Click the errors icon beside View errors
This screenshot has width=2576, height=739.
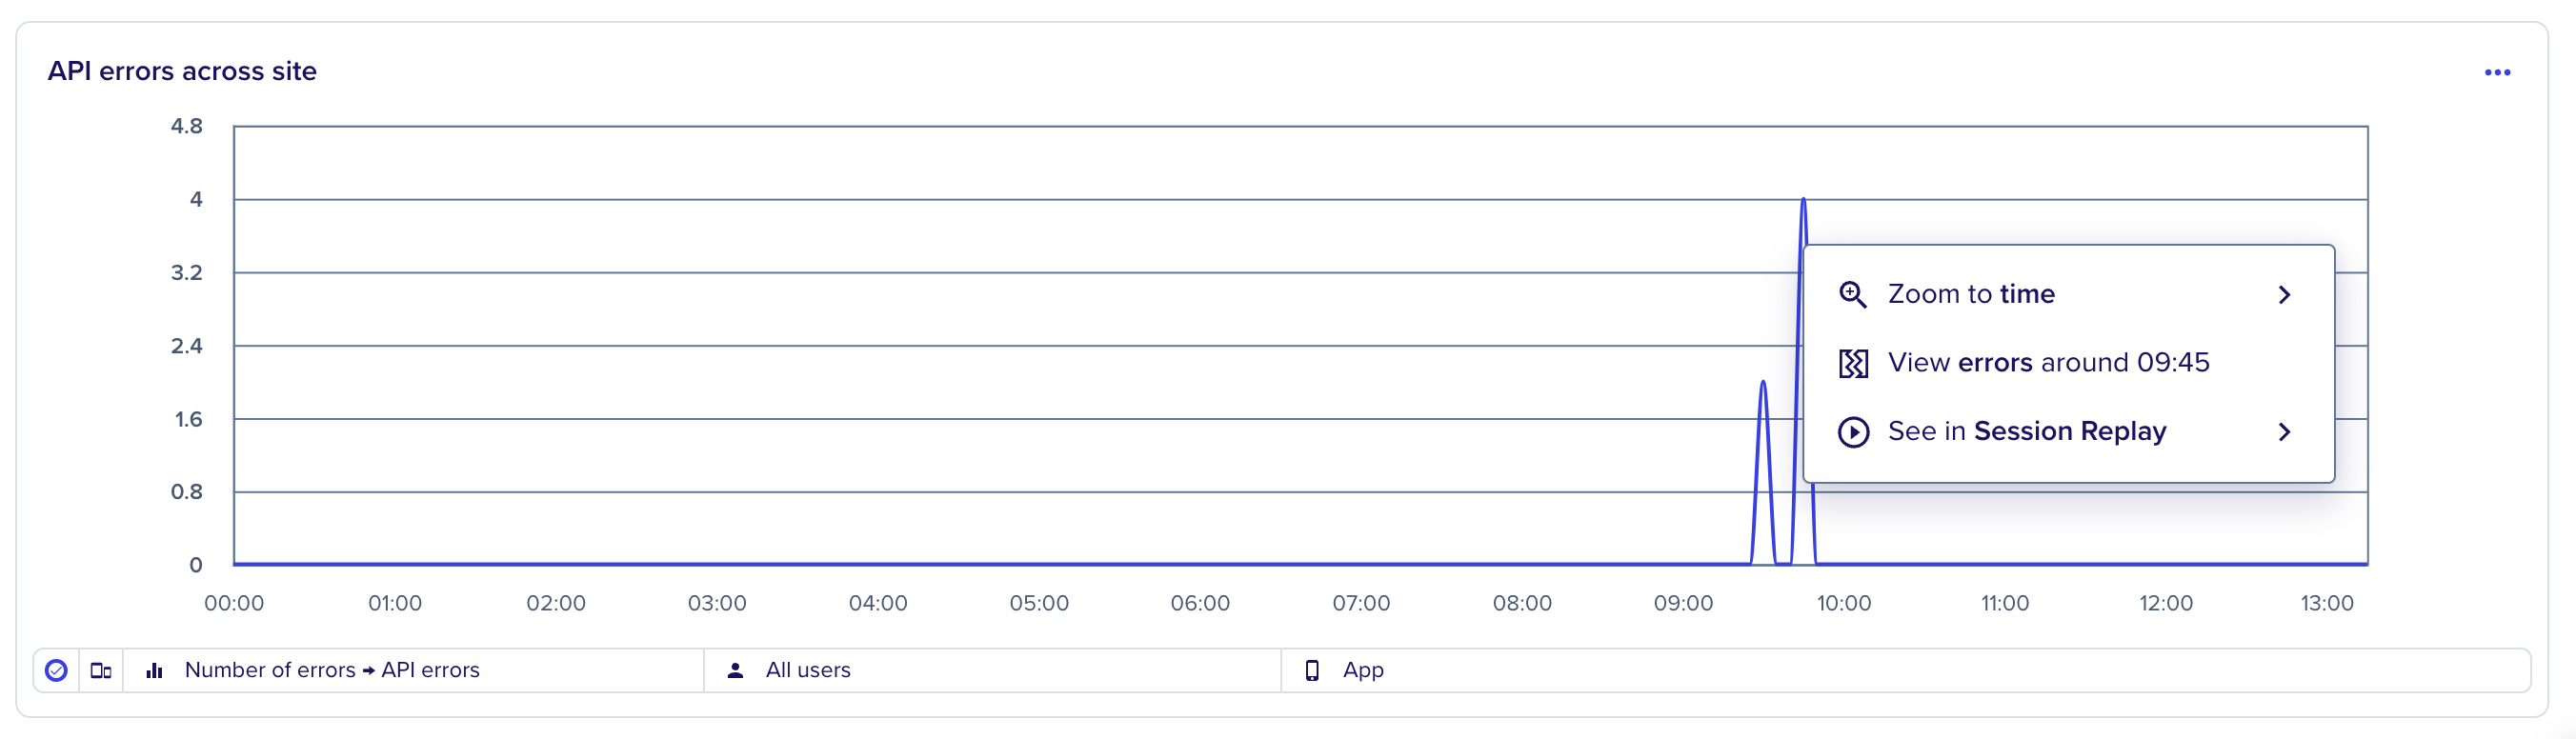tap(1853, 363)
